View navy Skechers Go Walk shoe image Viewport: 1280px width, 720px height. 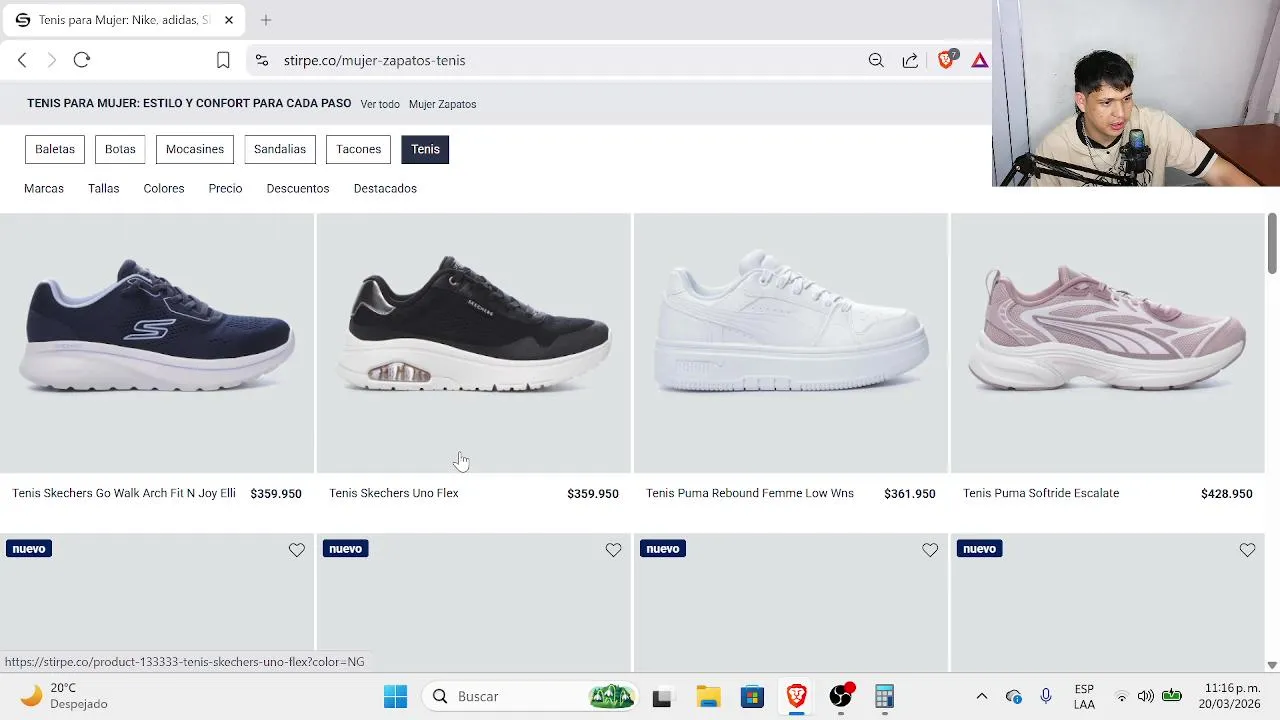point(157,343)
